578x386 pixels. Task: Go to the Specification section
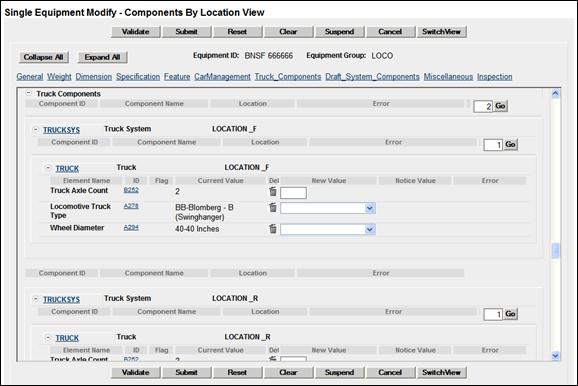pyautogui.click(x=138, y=77)
